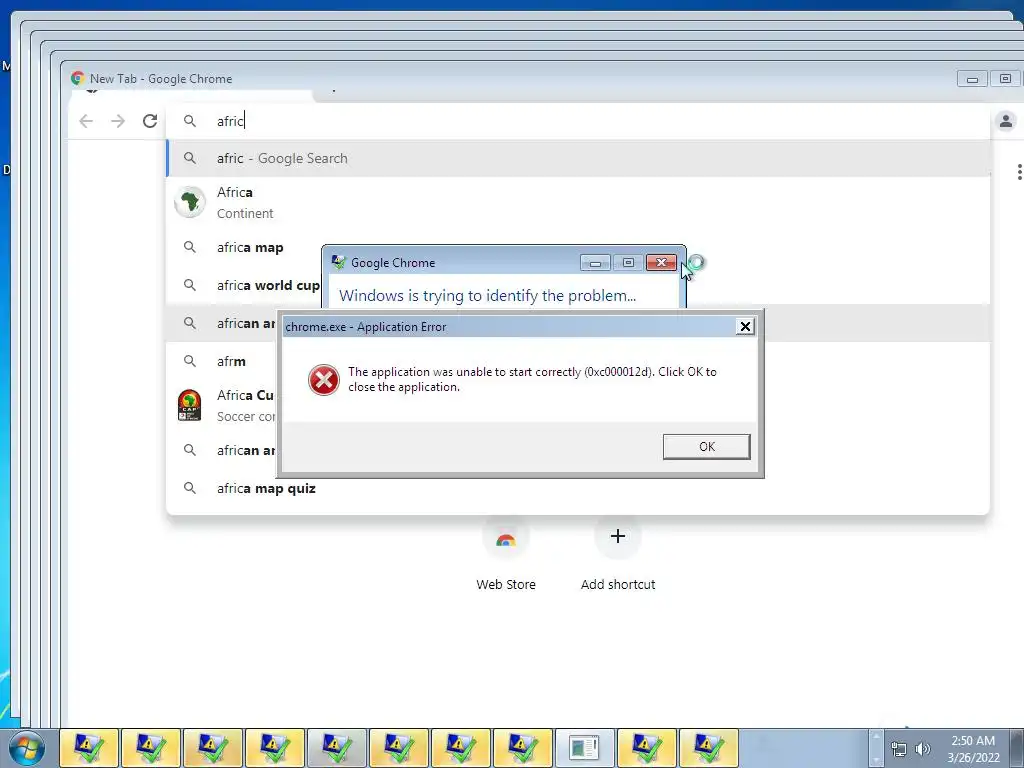Click the search icon in the address bar
Viewport: 1024px width, 768px height.
click(x=189, y=121)
